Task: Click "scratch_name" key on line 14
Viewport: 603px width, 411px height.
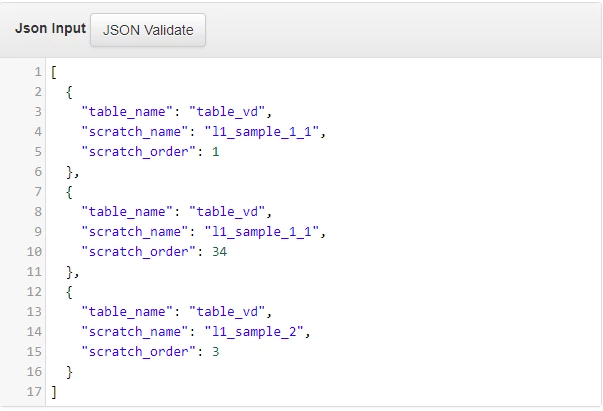Action: coord(135,332)
